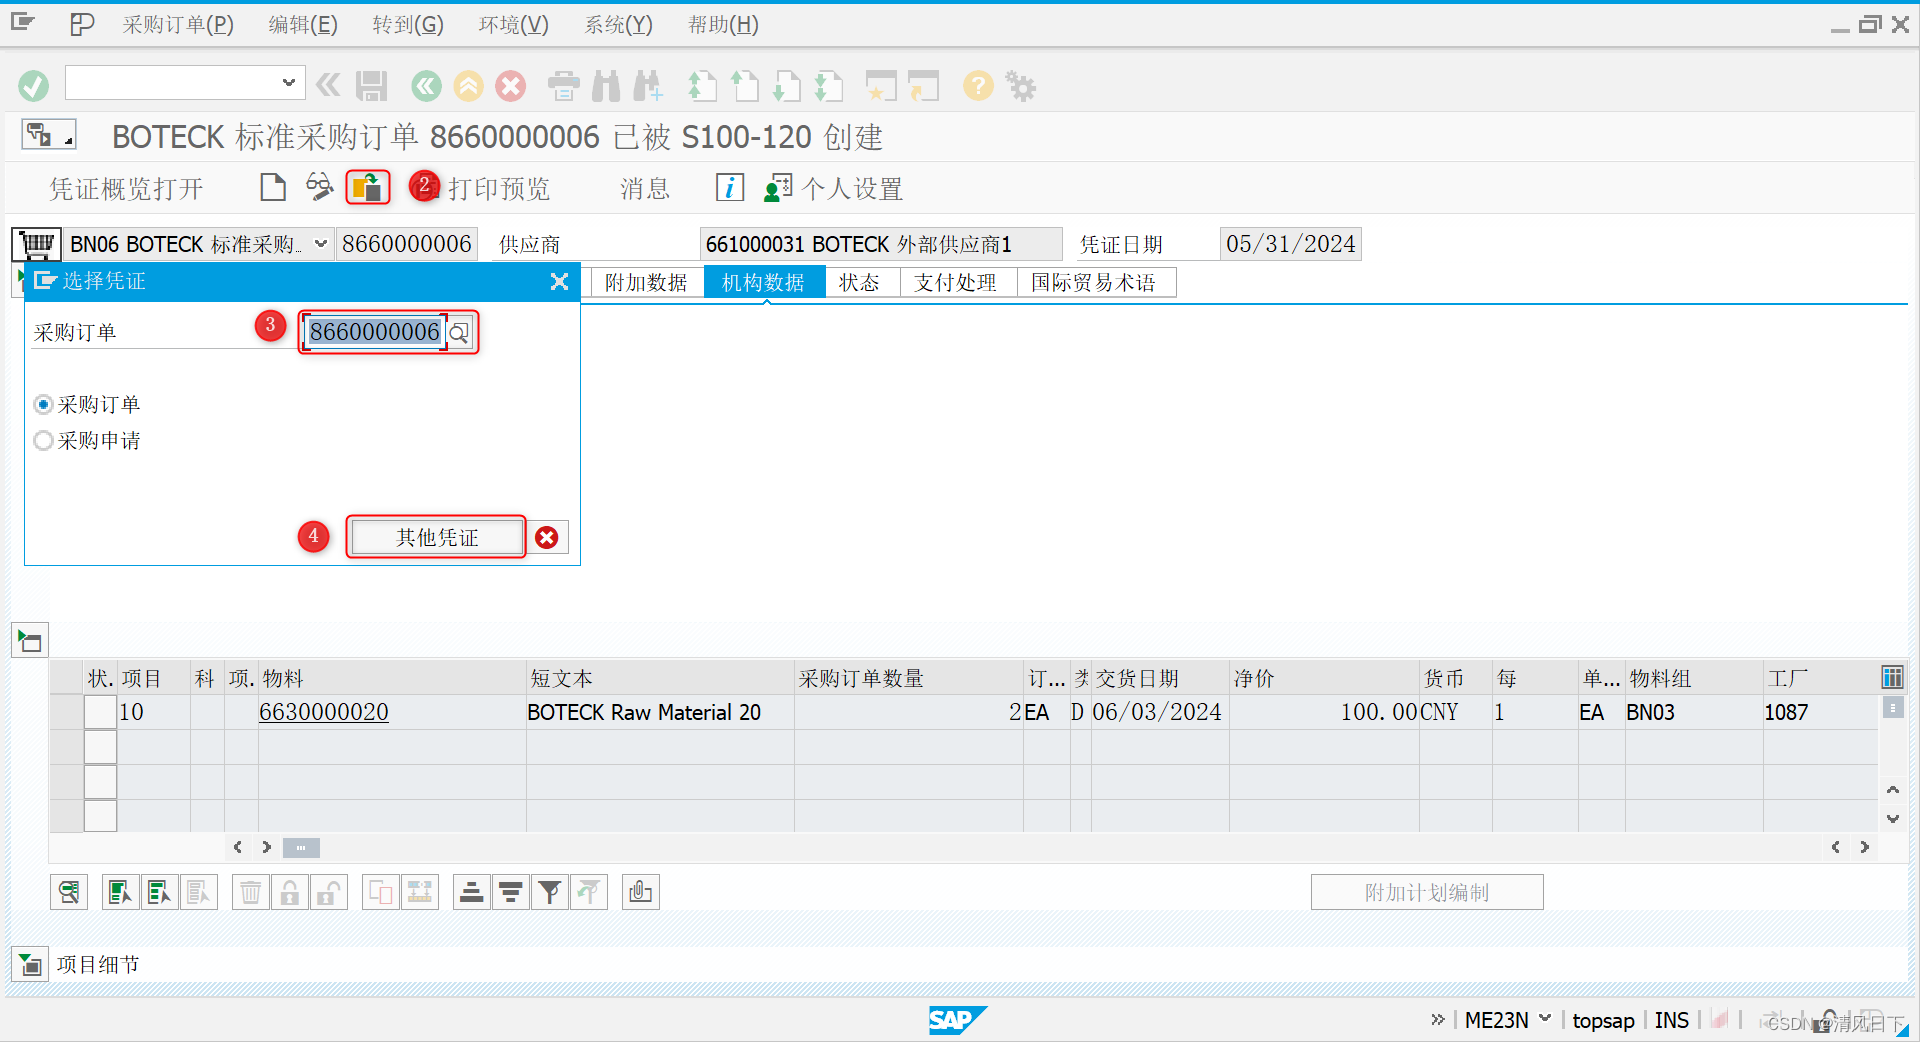
Task: Click the Print icon
Action: click(x=563, y=86)
